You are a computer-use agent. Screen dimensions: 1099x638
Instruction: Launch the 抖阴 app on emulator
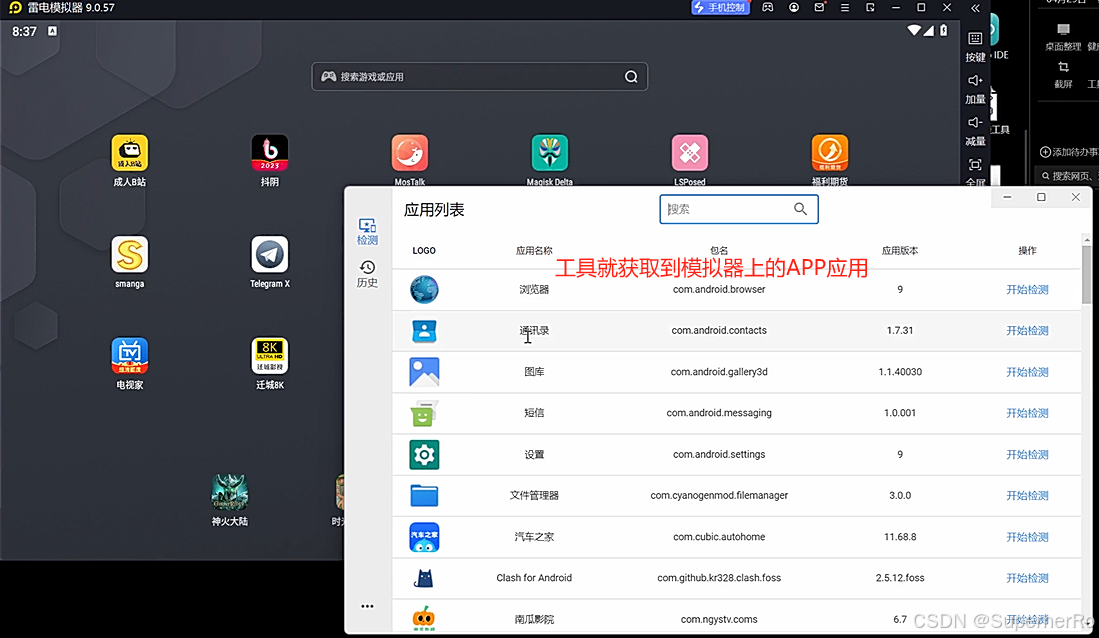[x=270, y=153]
